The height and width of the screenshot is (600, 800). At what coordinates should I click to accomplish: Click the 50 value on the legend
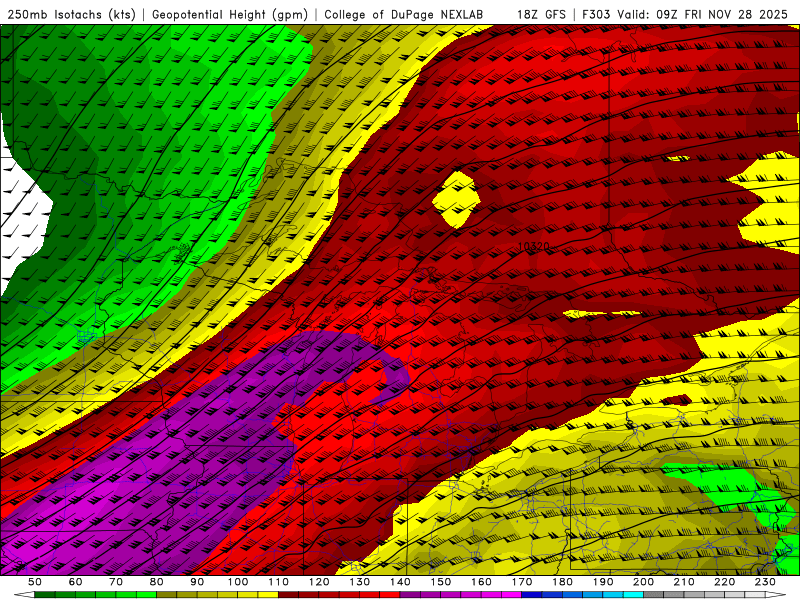[35, 582]
